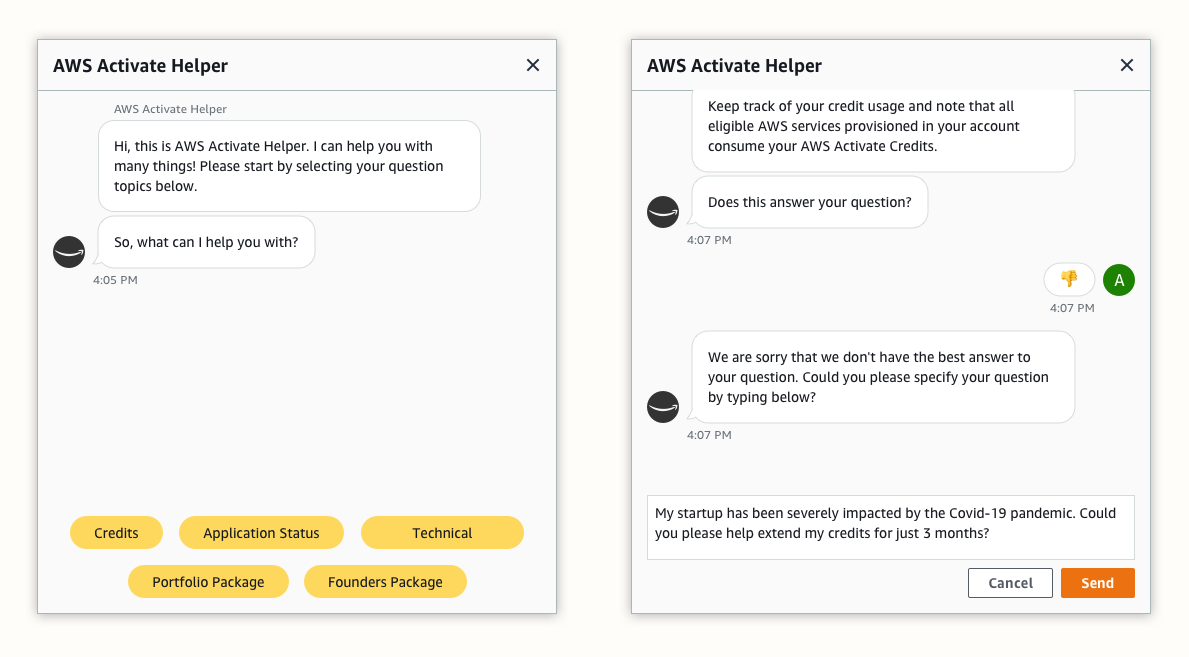The image size is (1189, 657).
Task: Choose the Technical question topic
Action: 442,532
